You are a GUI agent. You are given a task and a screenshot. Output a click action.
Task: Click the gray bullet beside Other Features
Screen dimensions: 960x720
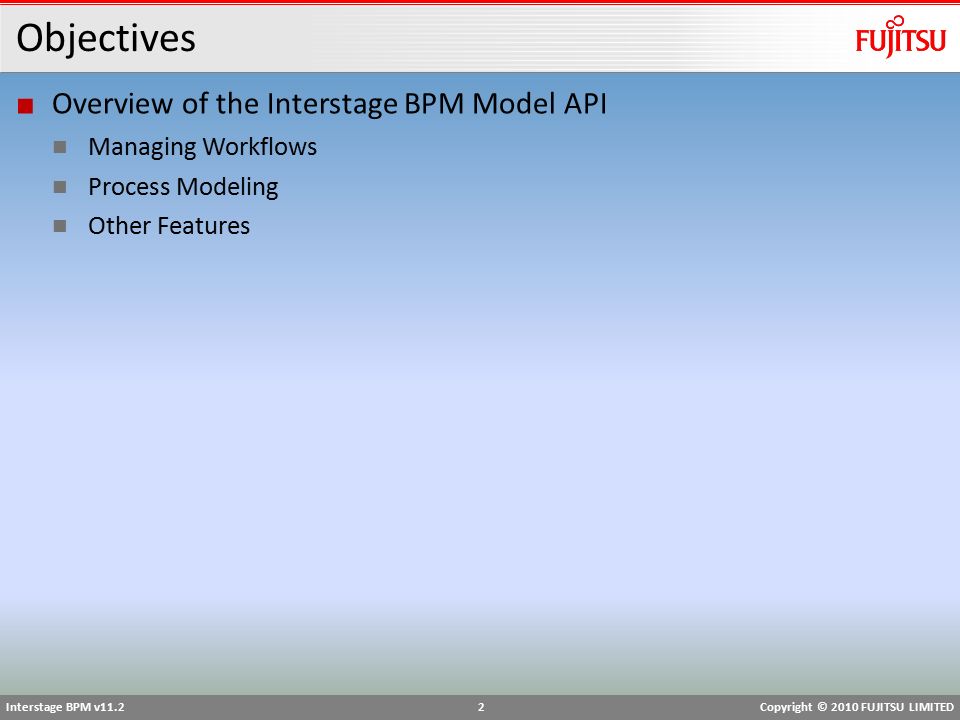coord(60,226)
